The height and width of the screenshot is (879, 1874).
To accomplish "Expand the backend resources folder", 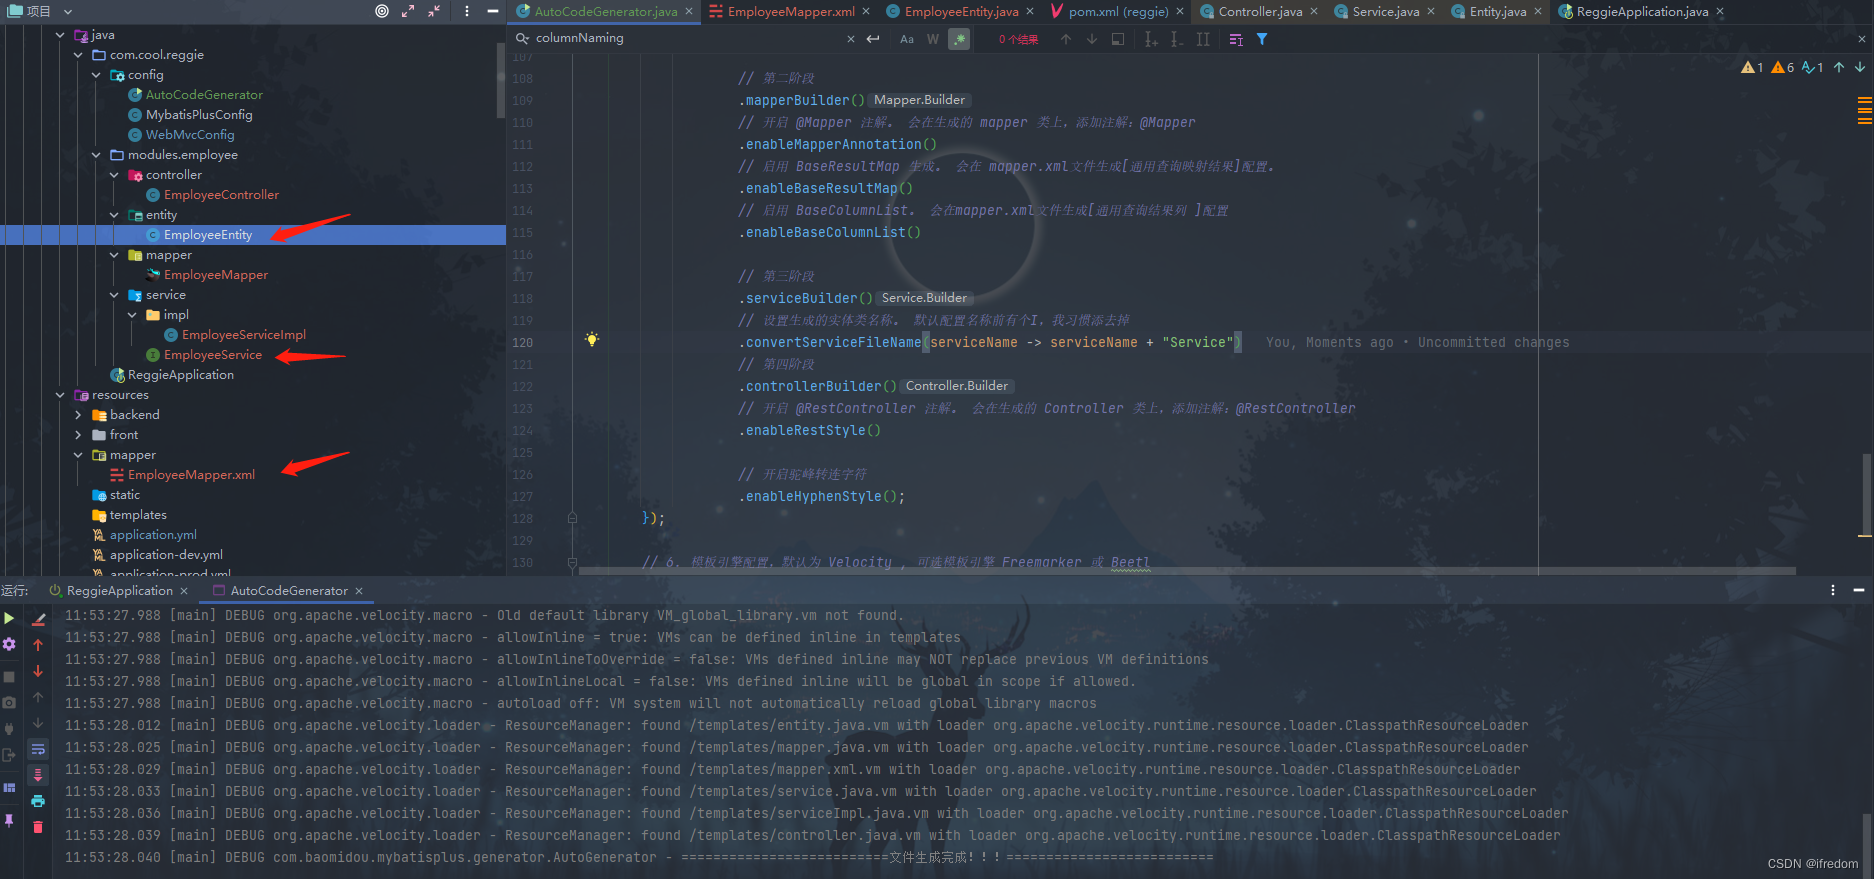I will click(78, 415).
